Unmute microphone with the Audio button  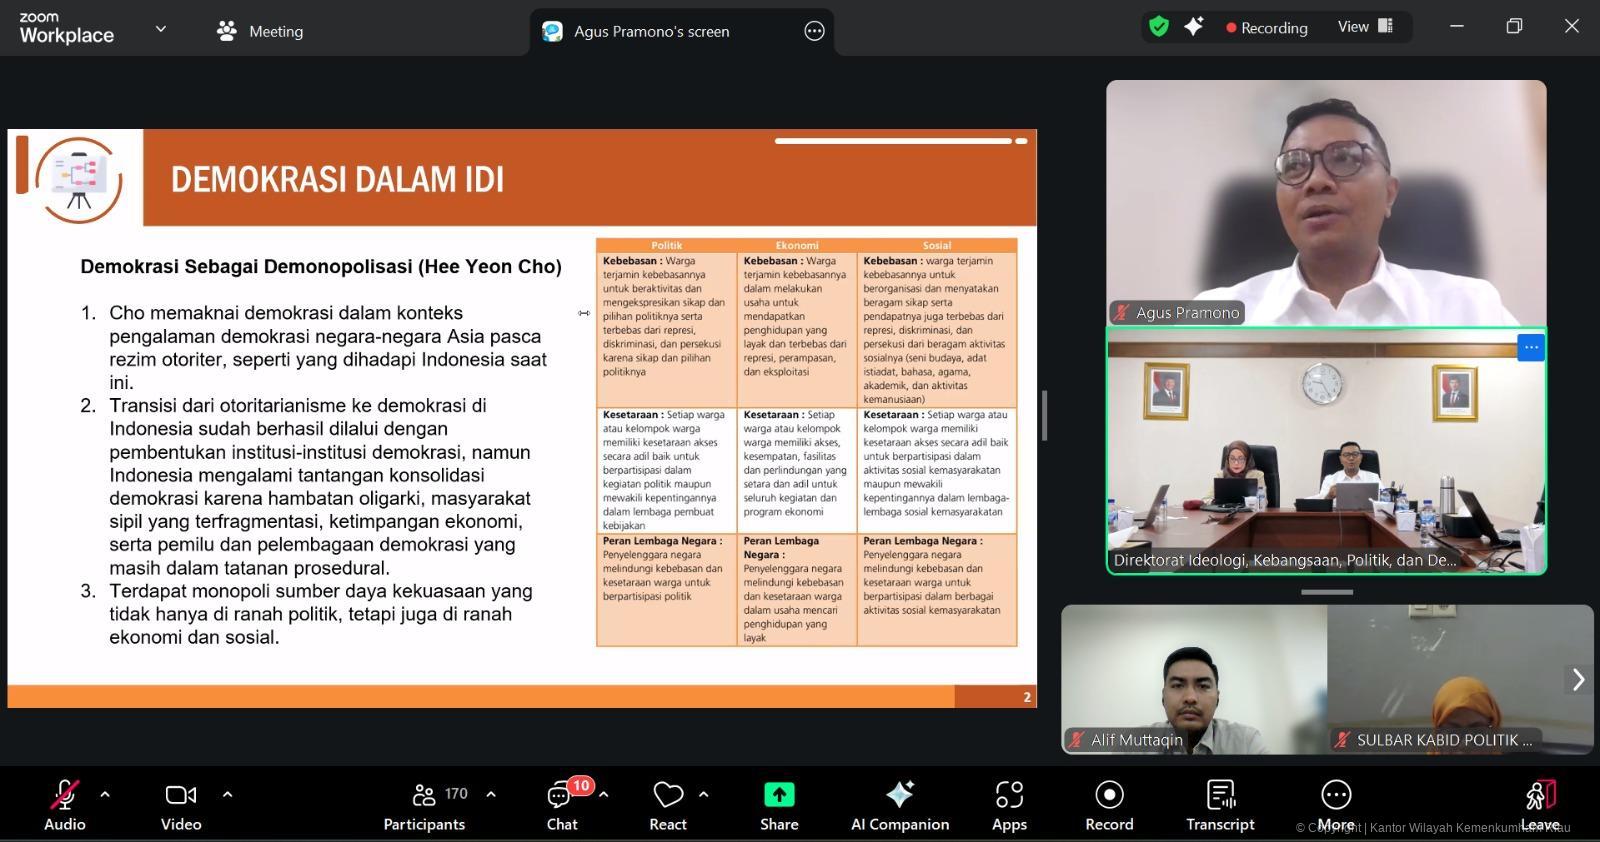[64, 803]
